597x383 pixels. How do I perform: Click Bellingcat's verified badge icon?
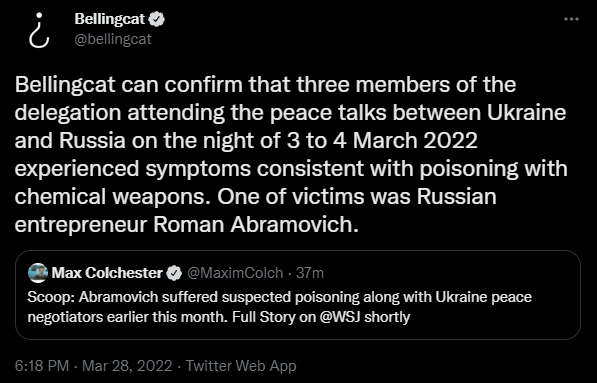click(156, 19)
